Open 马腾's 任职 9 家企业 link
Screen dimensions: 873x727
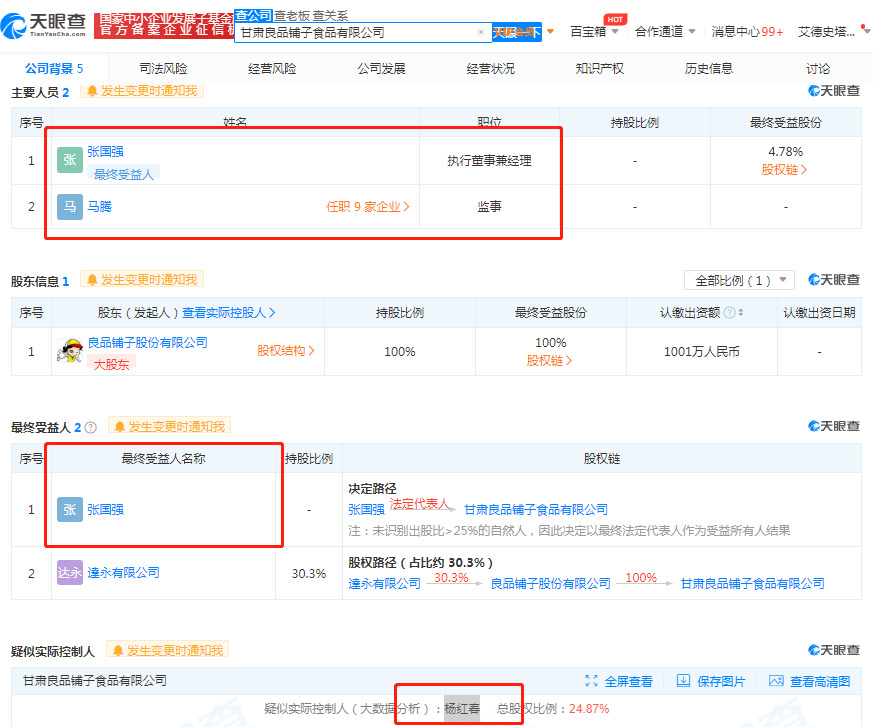[368, 207]
